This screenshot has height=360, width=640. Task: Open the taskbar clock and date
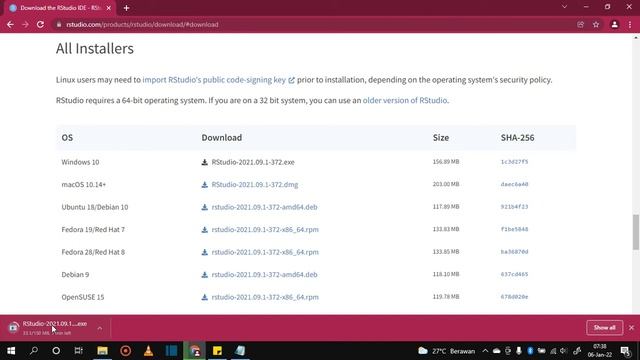600,351
